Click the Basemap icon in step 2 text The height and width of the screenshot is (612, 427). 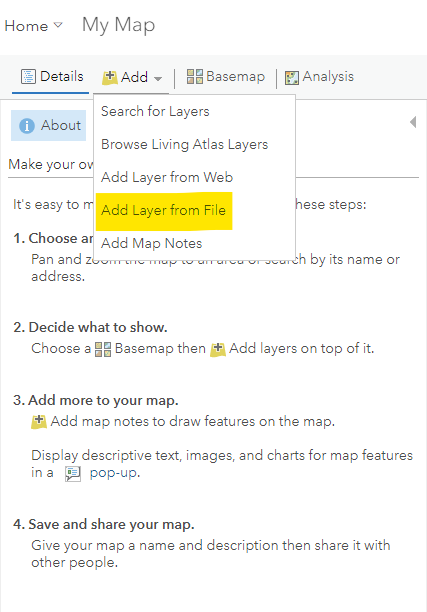[103, 349]
